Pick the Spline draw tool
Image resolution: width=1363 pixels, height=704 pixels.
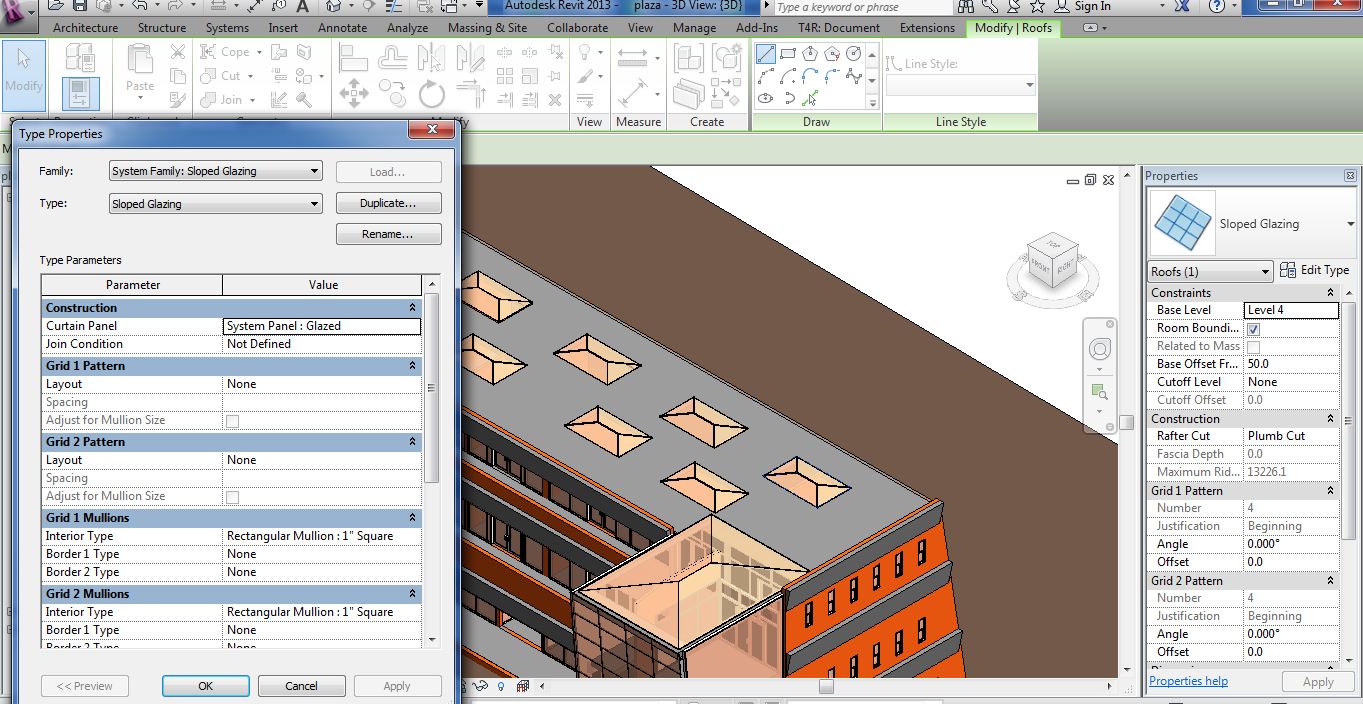853,76
